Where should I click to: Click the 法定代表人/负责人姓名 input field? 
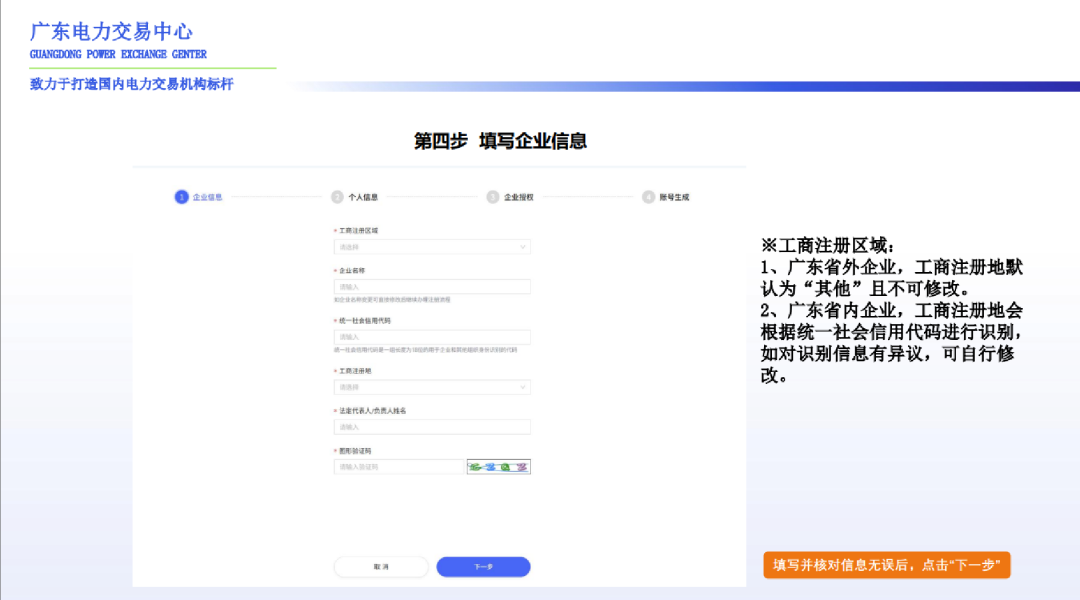pyautogui.click(x=432, y=426)
